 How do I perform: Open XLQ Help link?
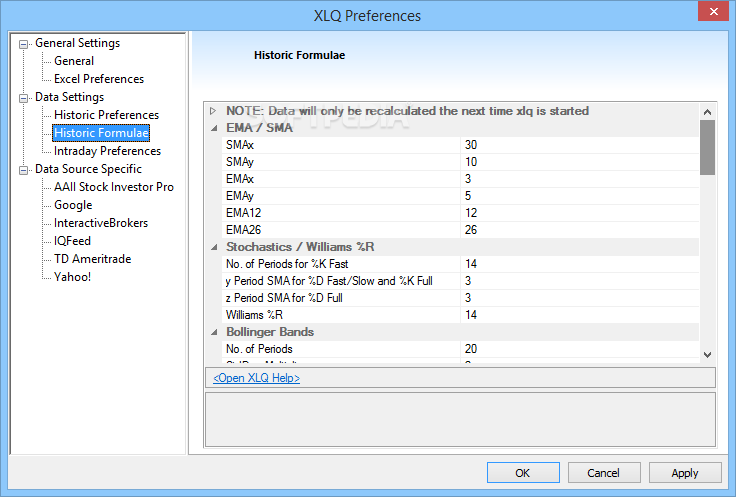point(256,378)
